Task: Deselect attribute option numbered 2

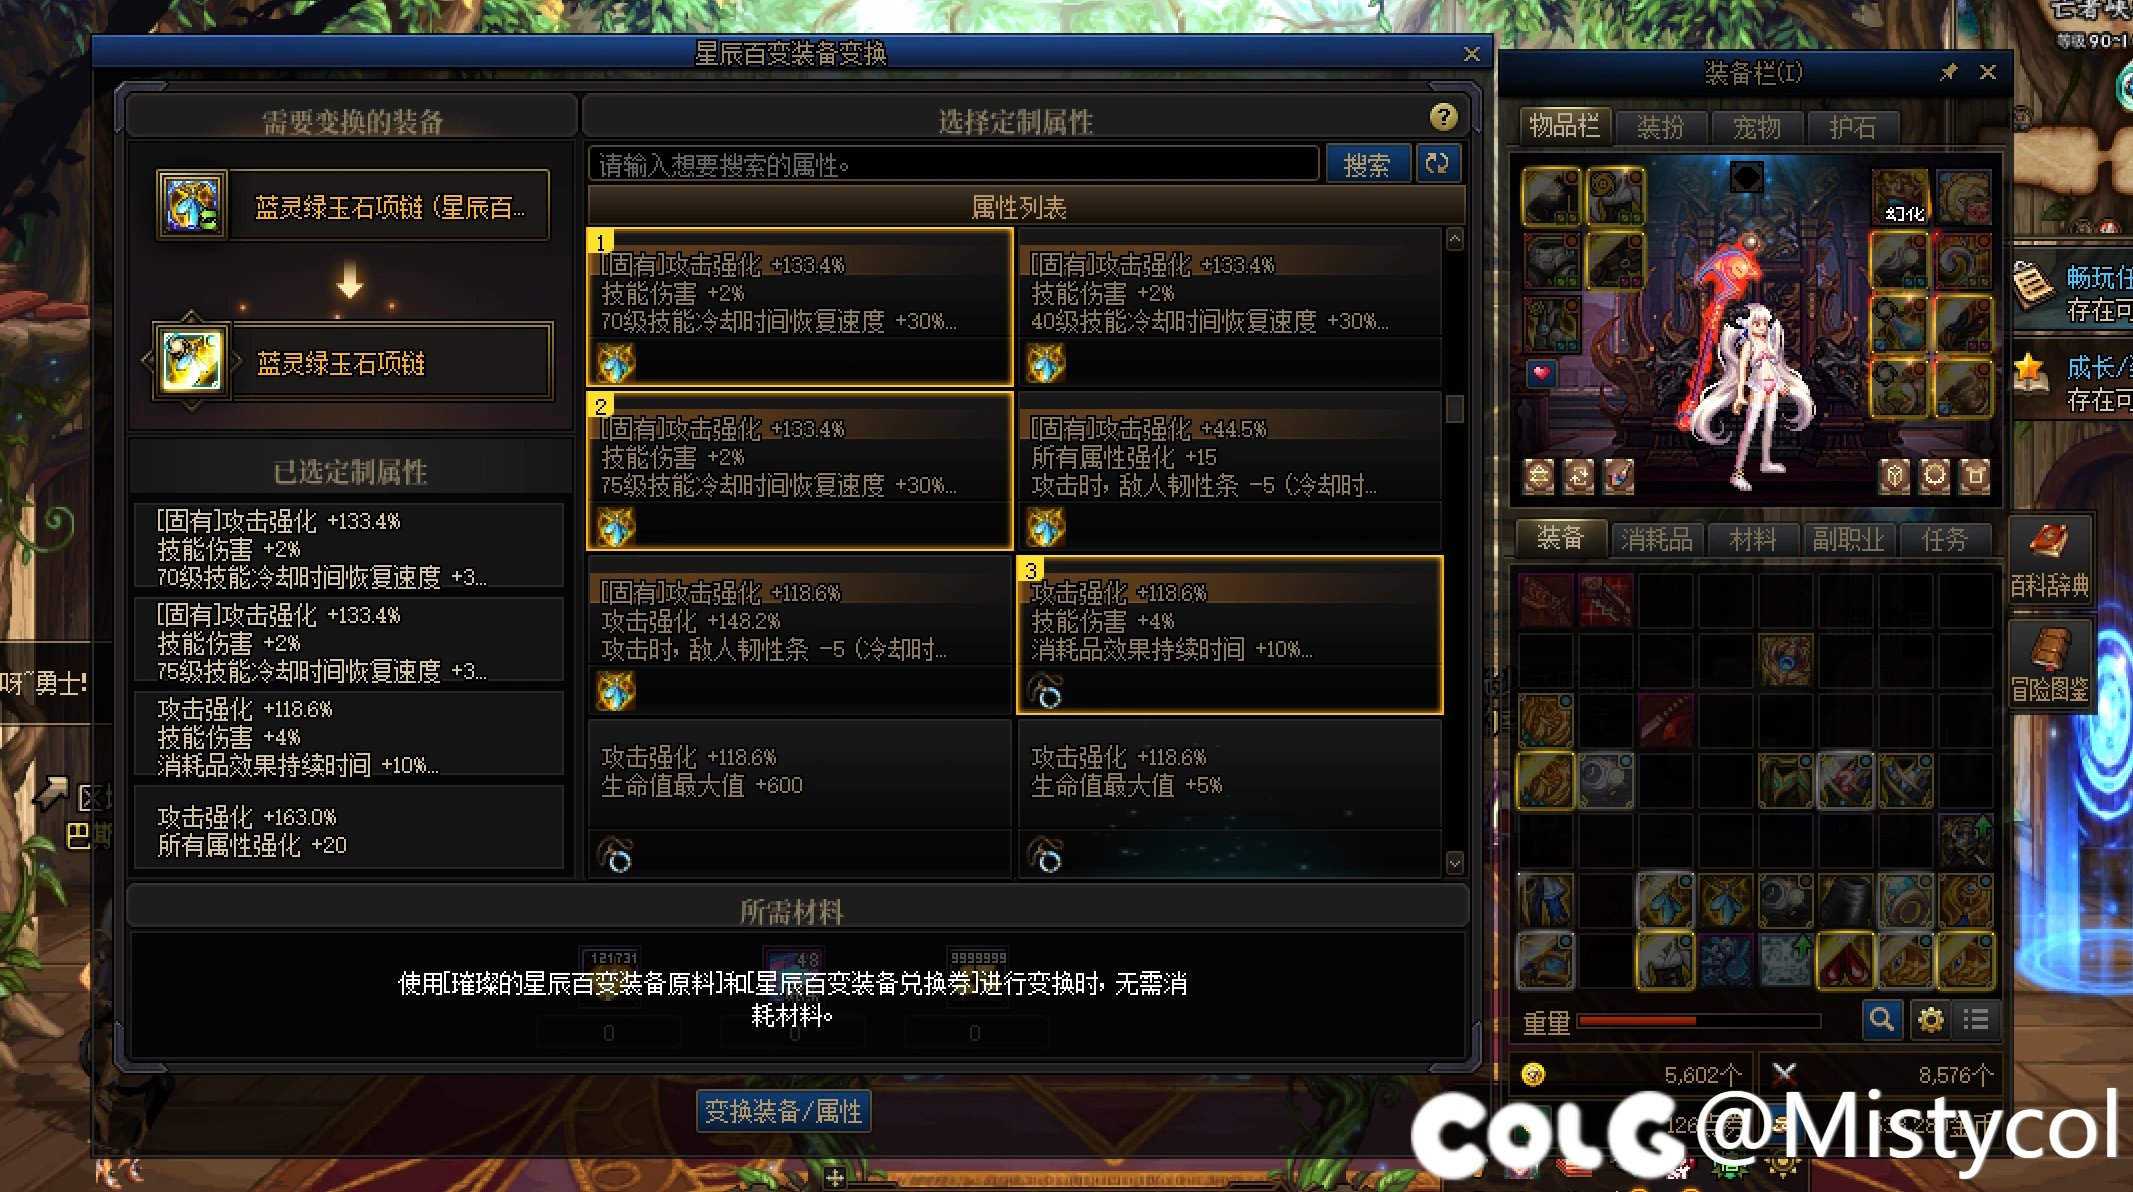Action: (x=800, y=471)
